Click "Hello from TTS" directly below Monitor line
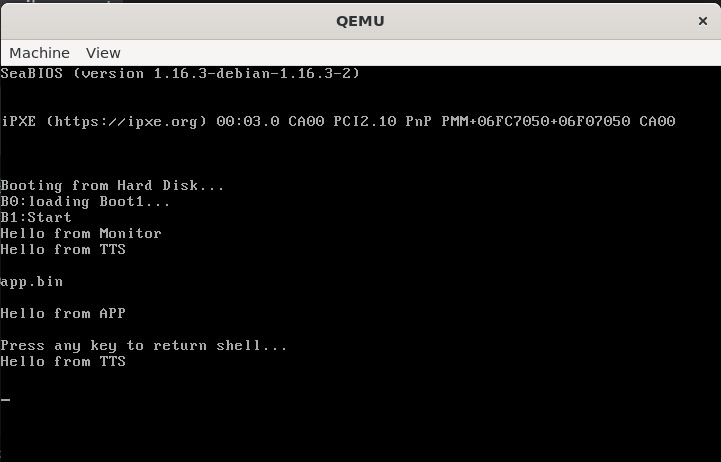 click(x=63, y=250)
